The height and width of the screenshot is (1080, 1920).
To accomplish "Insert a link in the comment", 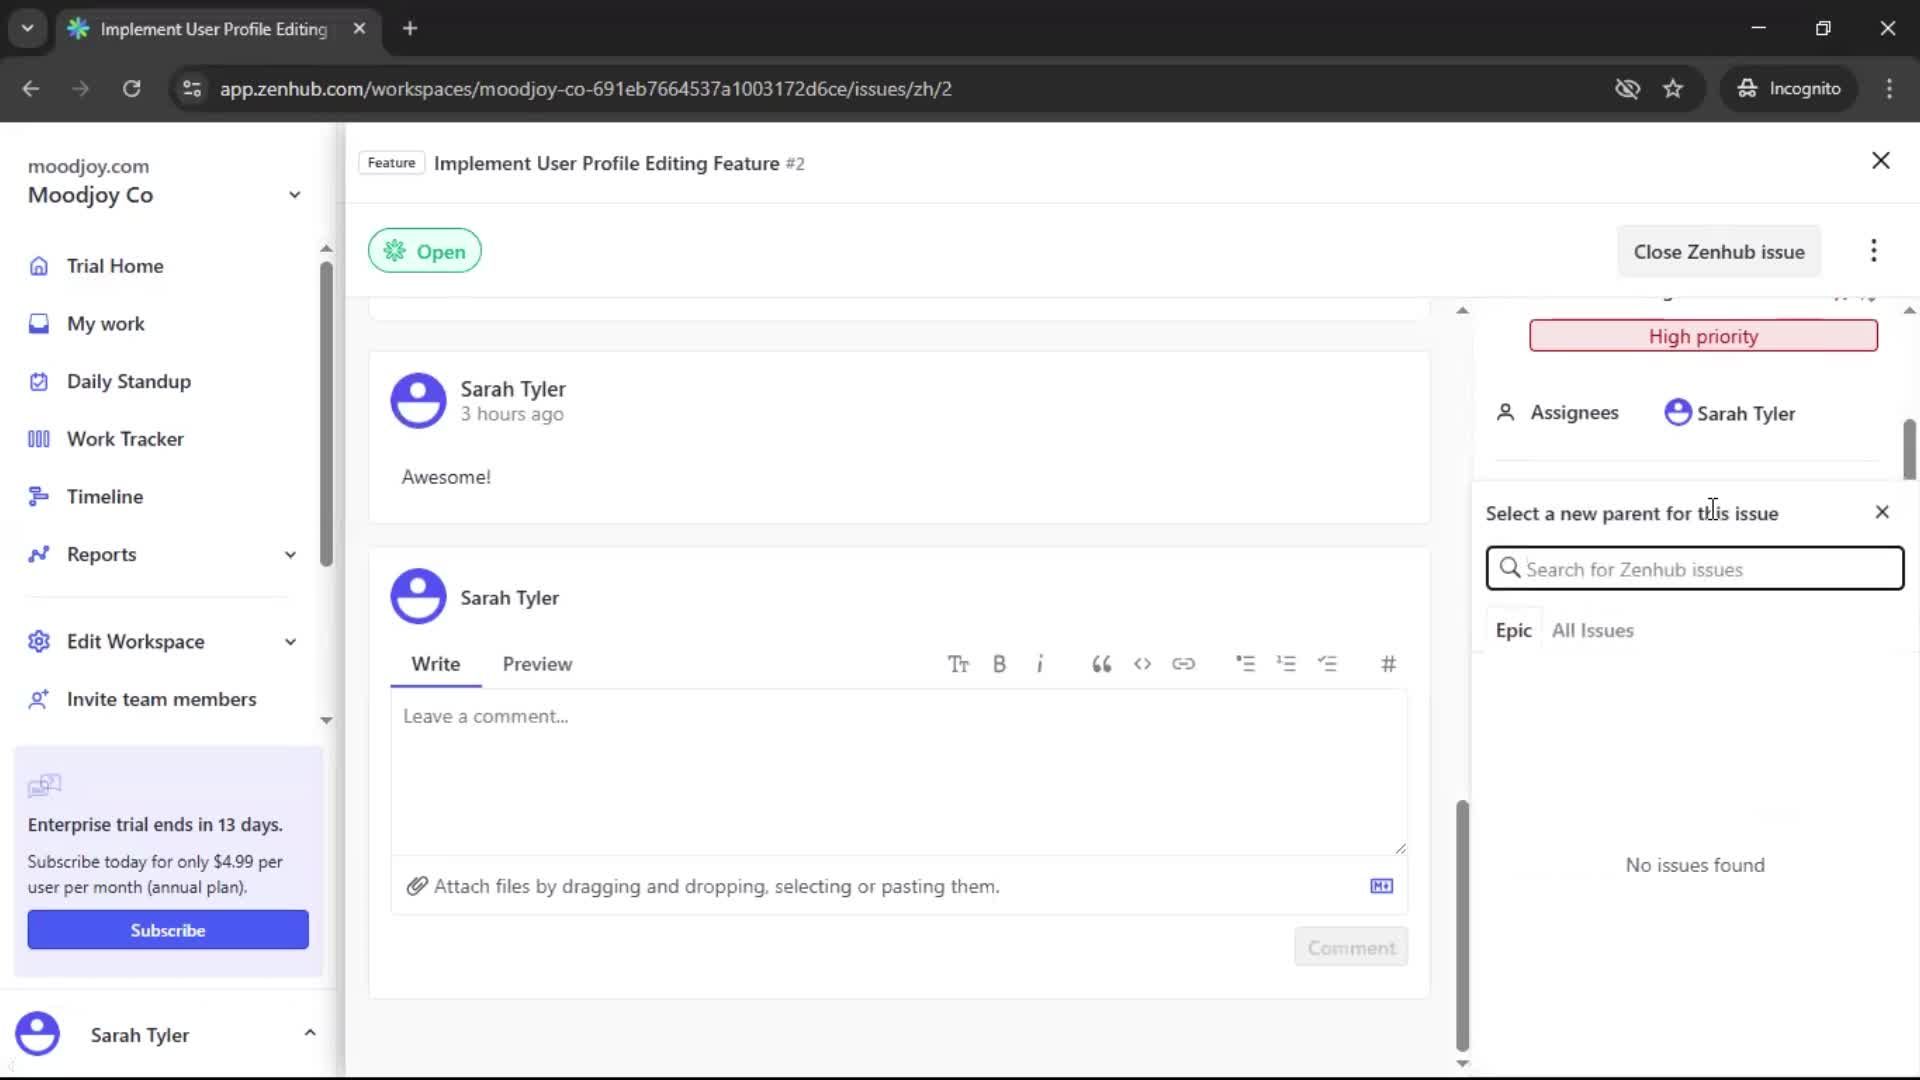I will tap(1184, 663).
